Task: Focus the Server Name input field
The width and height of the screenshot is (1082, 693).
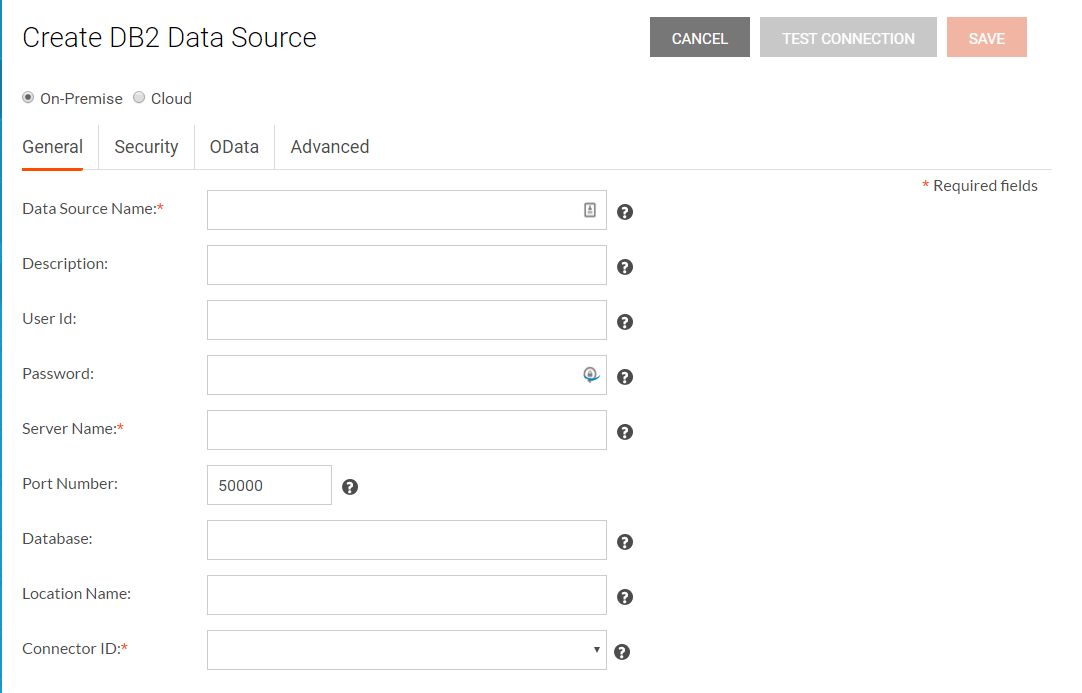Action: coord(406,430)
